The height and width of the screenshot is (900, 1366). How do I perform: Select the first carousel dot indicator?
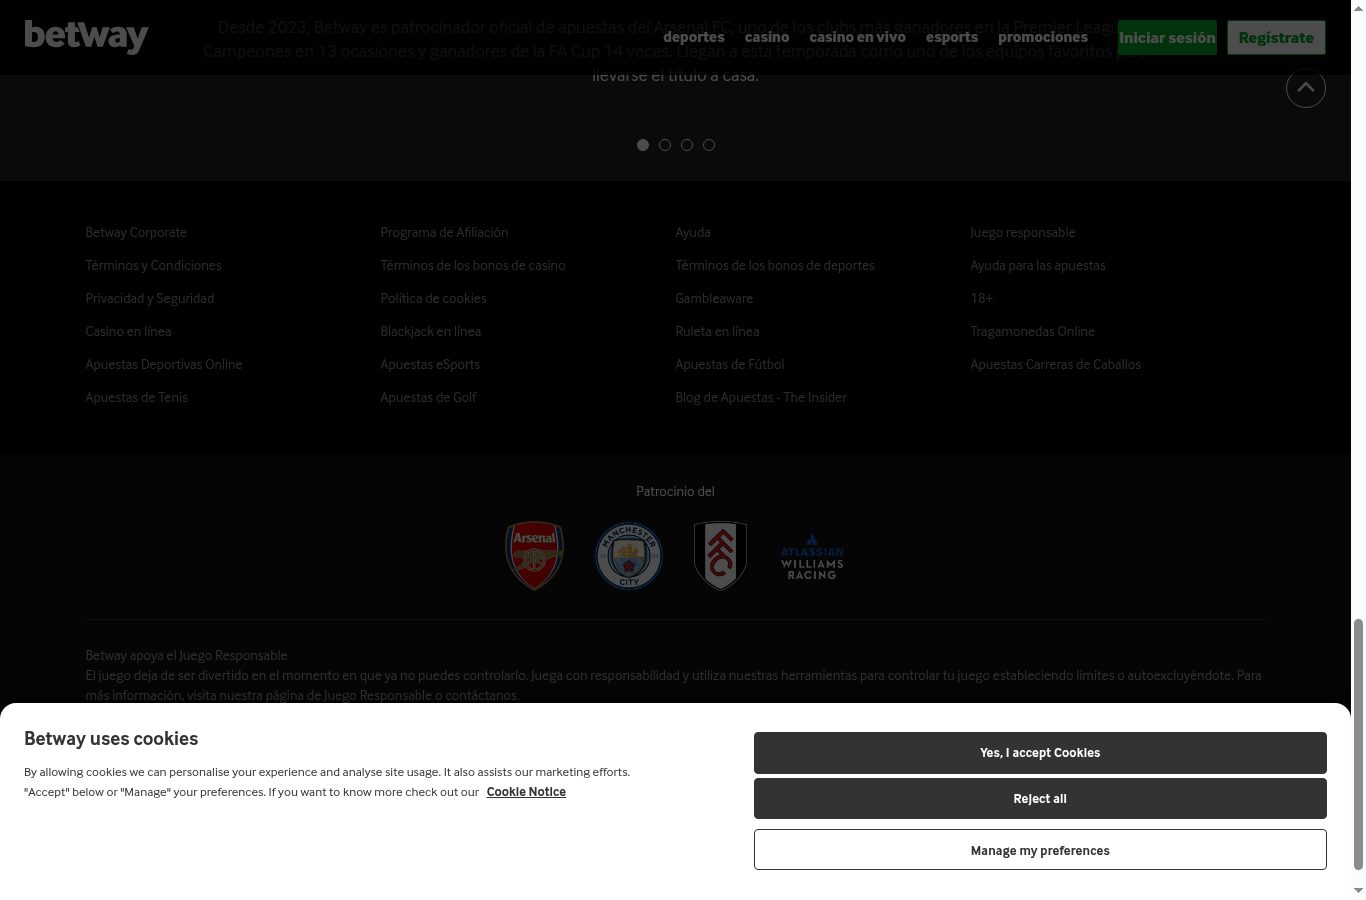[643, 145]
